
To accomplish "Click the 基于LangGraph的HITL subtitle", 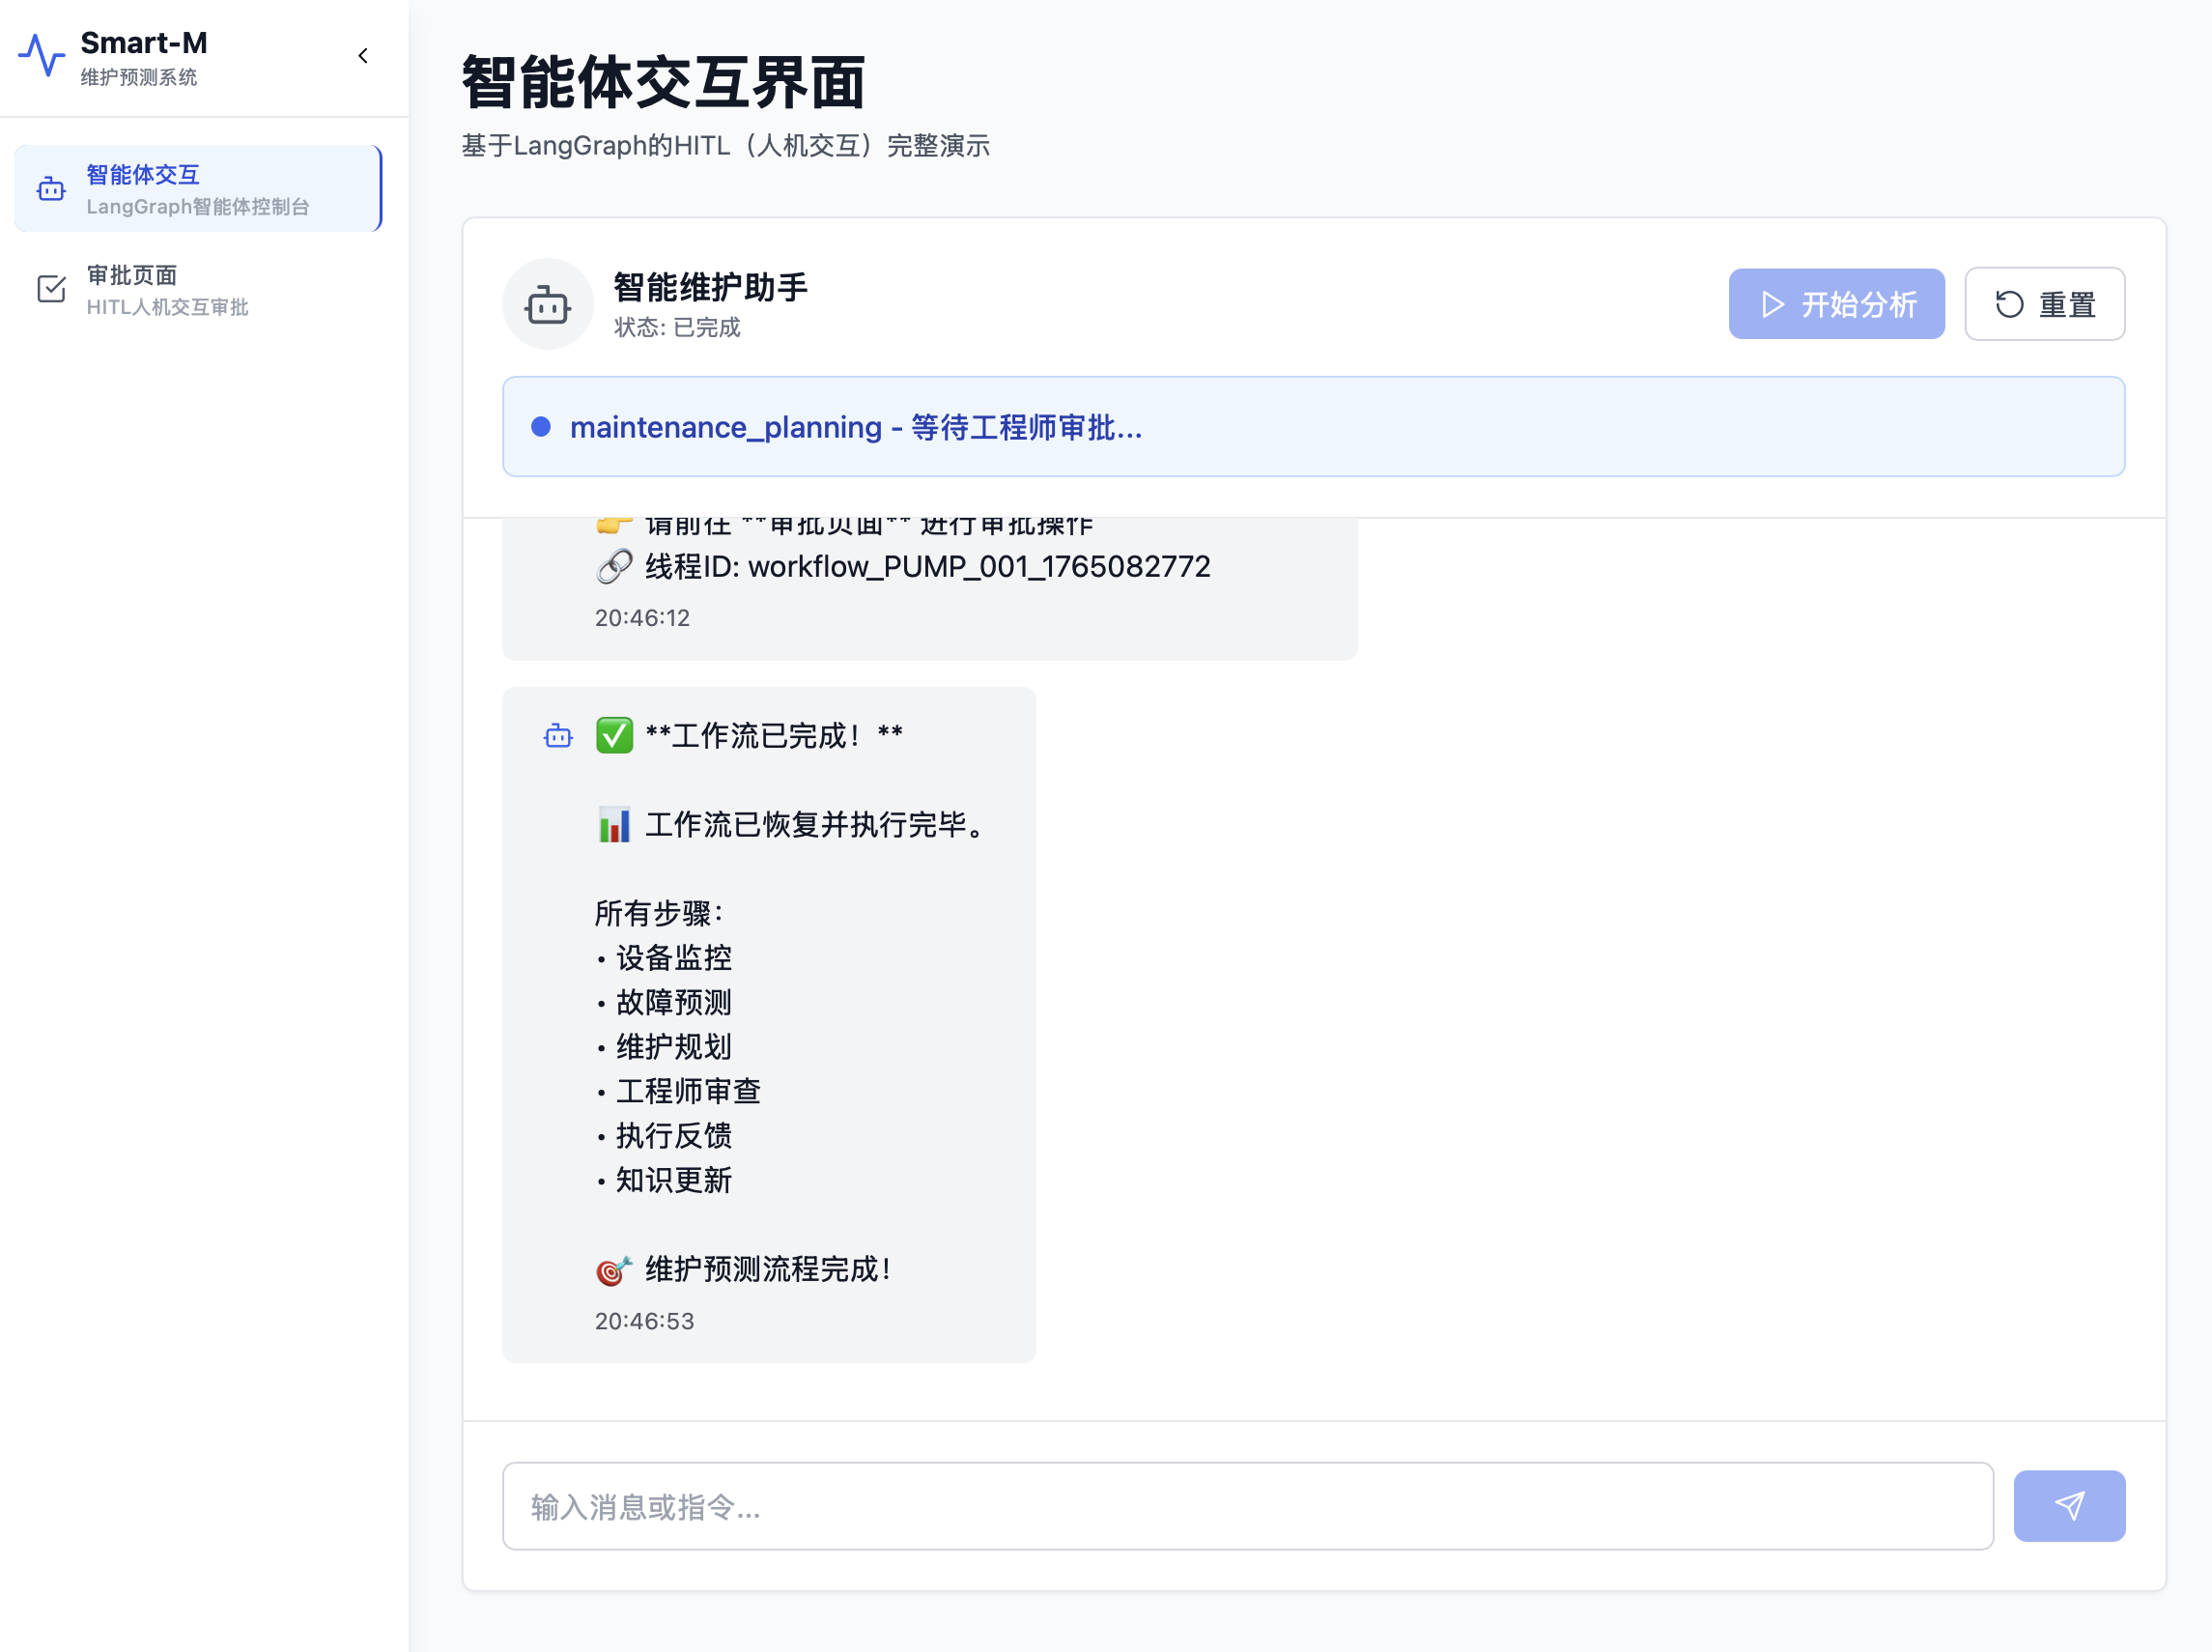I will click(726, 146).
